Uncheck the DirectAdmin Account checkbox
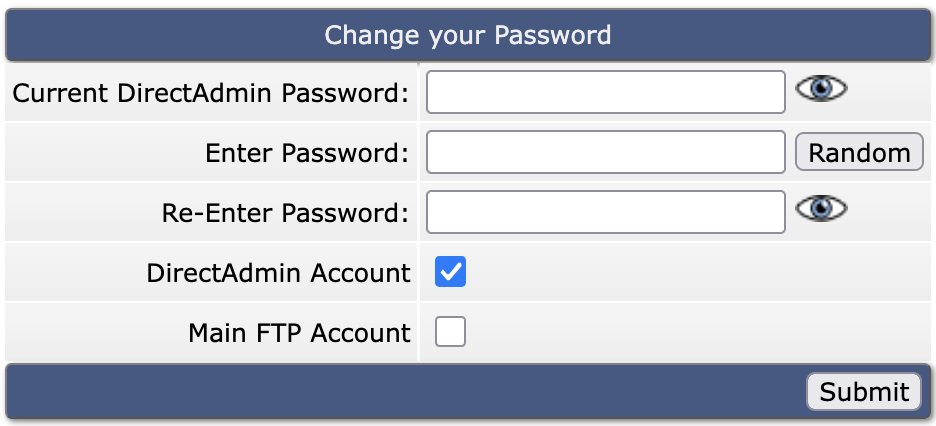 [450, 272]
